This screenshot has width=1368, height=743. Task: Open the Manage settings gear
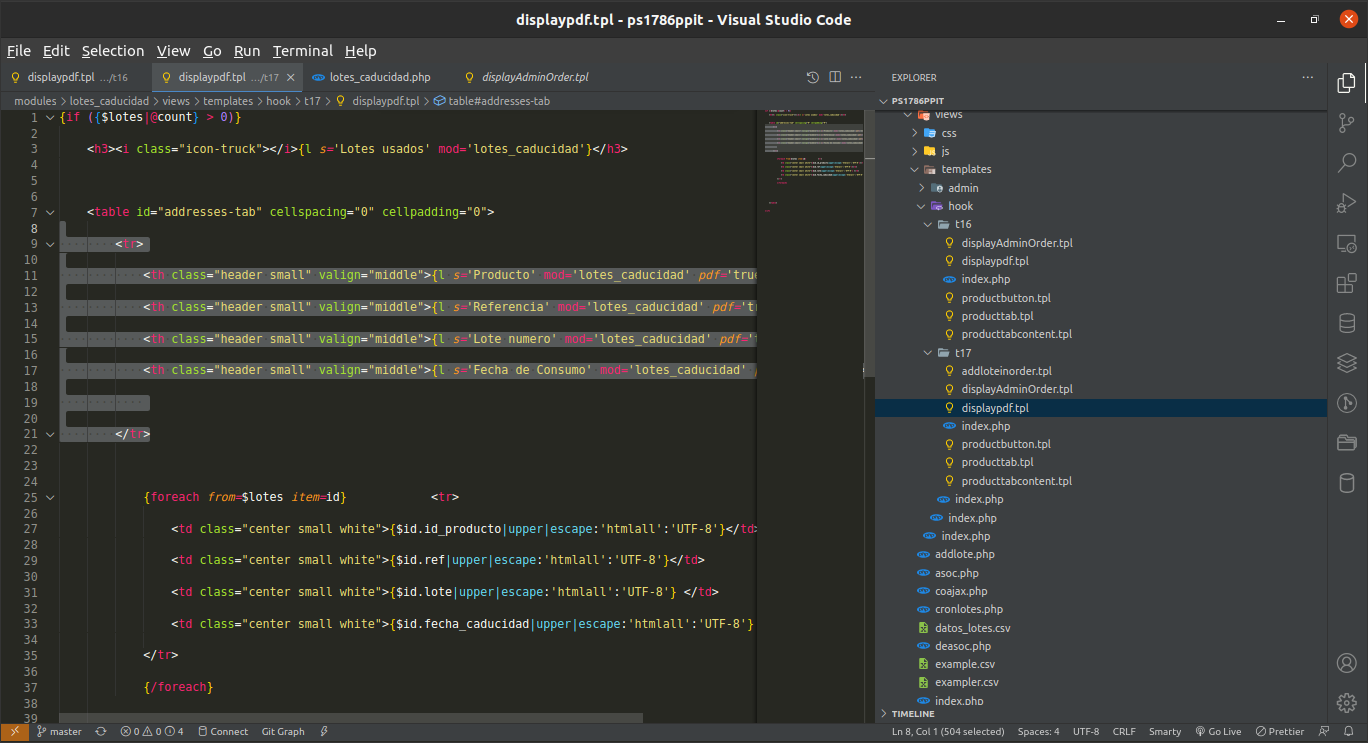[x=1346, y=702]
